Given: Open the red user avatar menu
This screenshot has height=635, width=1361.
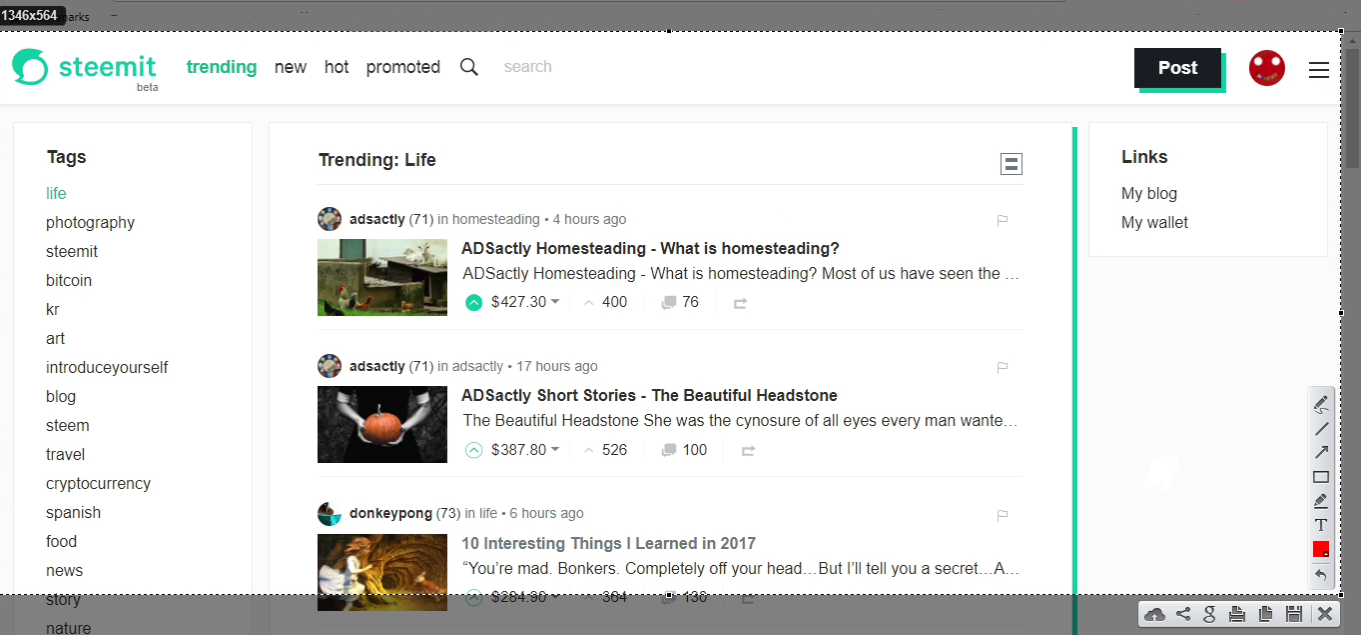Looking at the screenshot, I should coord(1267,68).
